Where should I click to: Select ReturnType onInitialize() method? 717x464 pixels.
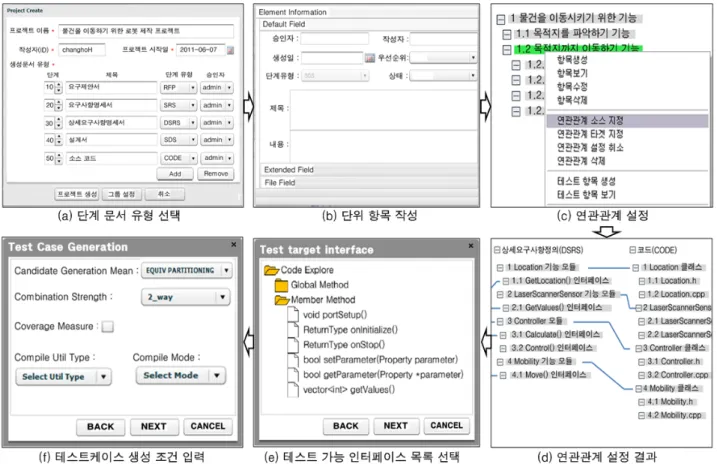coord(350,330)
